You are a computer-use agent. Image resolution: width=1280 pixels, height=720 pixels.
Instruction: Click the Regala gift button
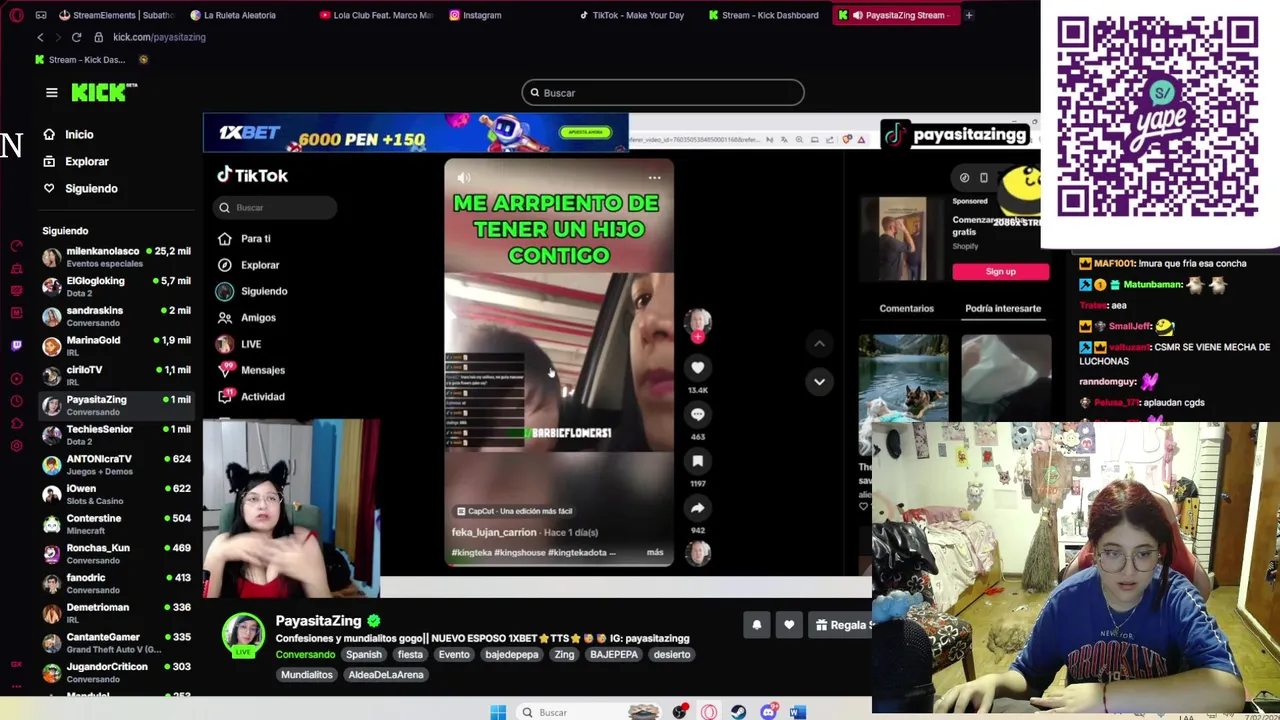point(841,625)
